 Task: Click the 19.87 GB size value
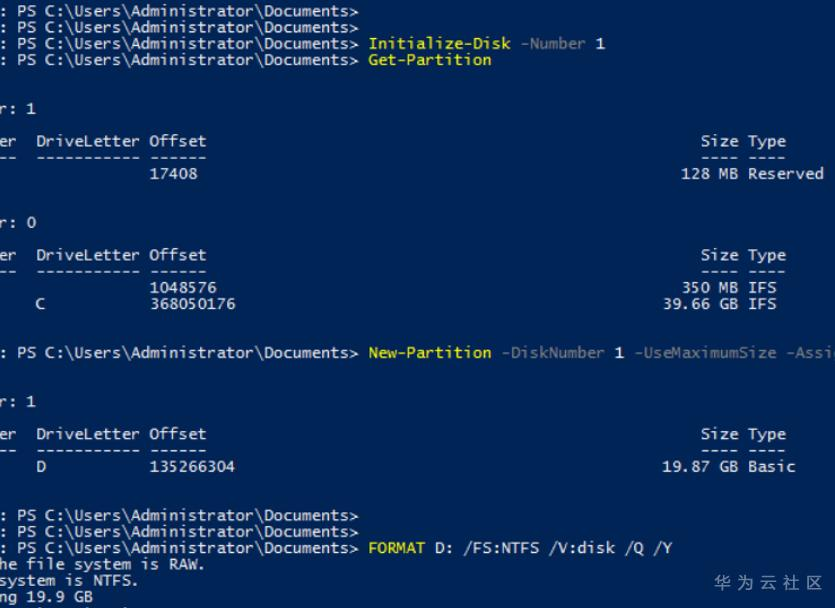(701, 467)
